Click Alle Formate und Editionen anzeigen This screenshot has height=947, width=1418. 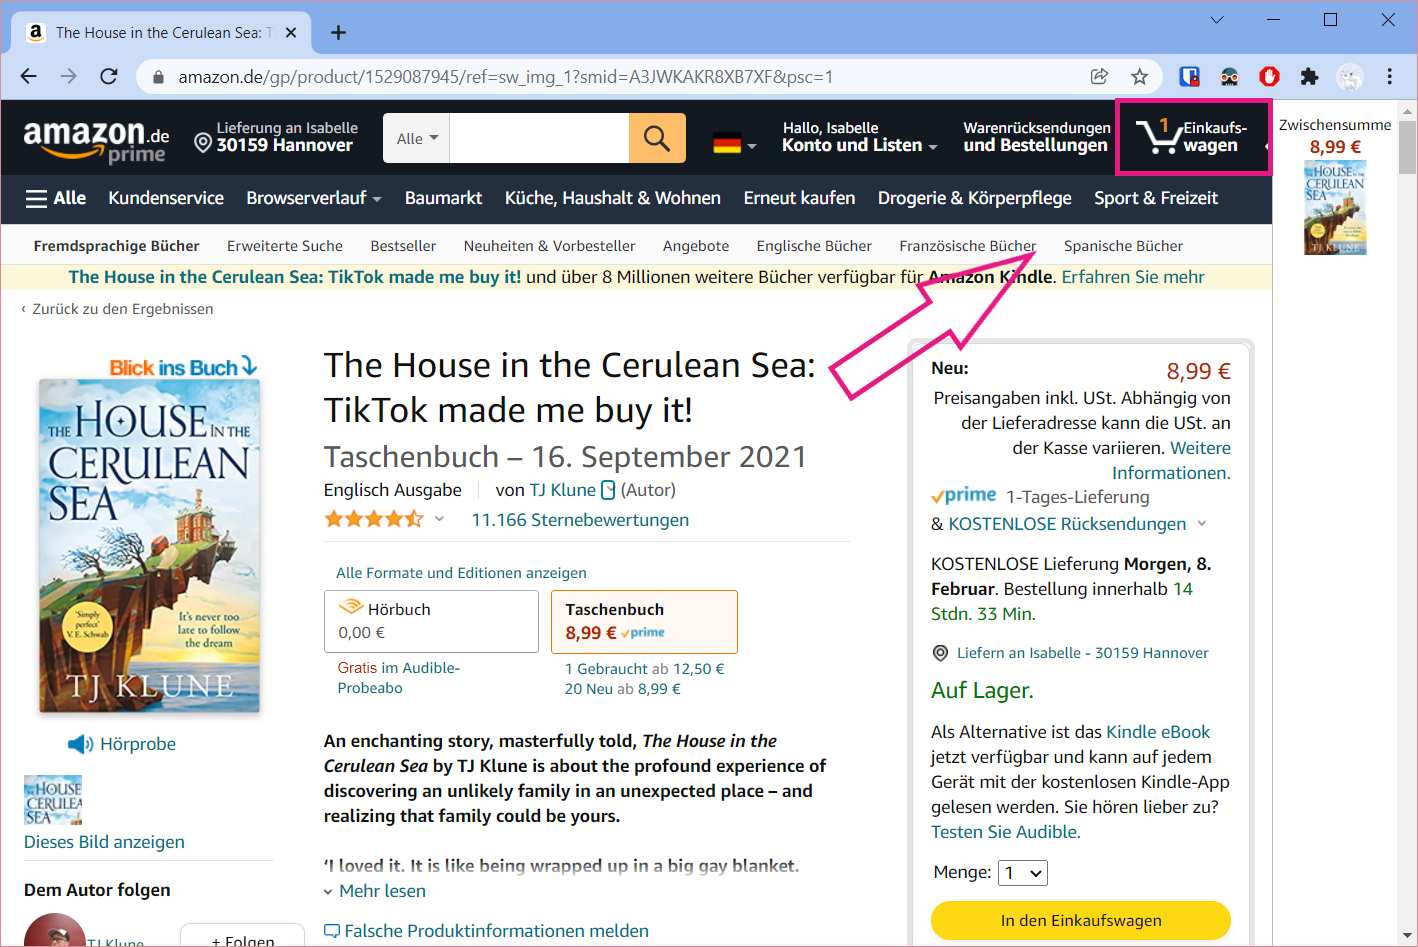click(x=461, y=573)
